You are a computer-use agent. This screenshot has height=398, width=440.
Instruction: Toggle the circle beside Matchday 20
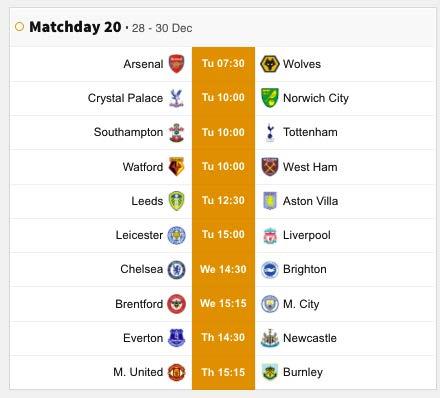click(19, 27)
